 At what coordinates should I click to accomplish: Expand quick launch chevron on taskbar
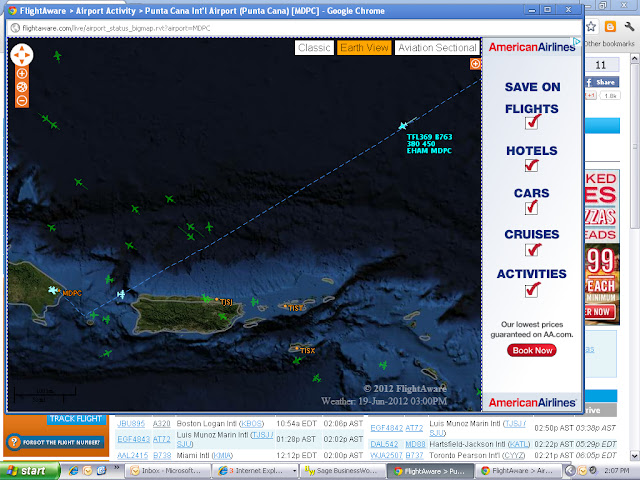[117, 468]
